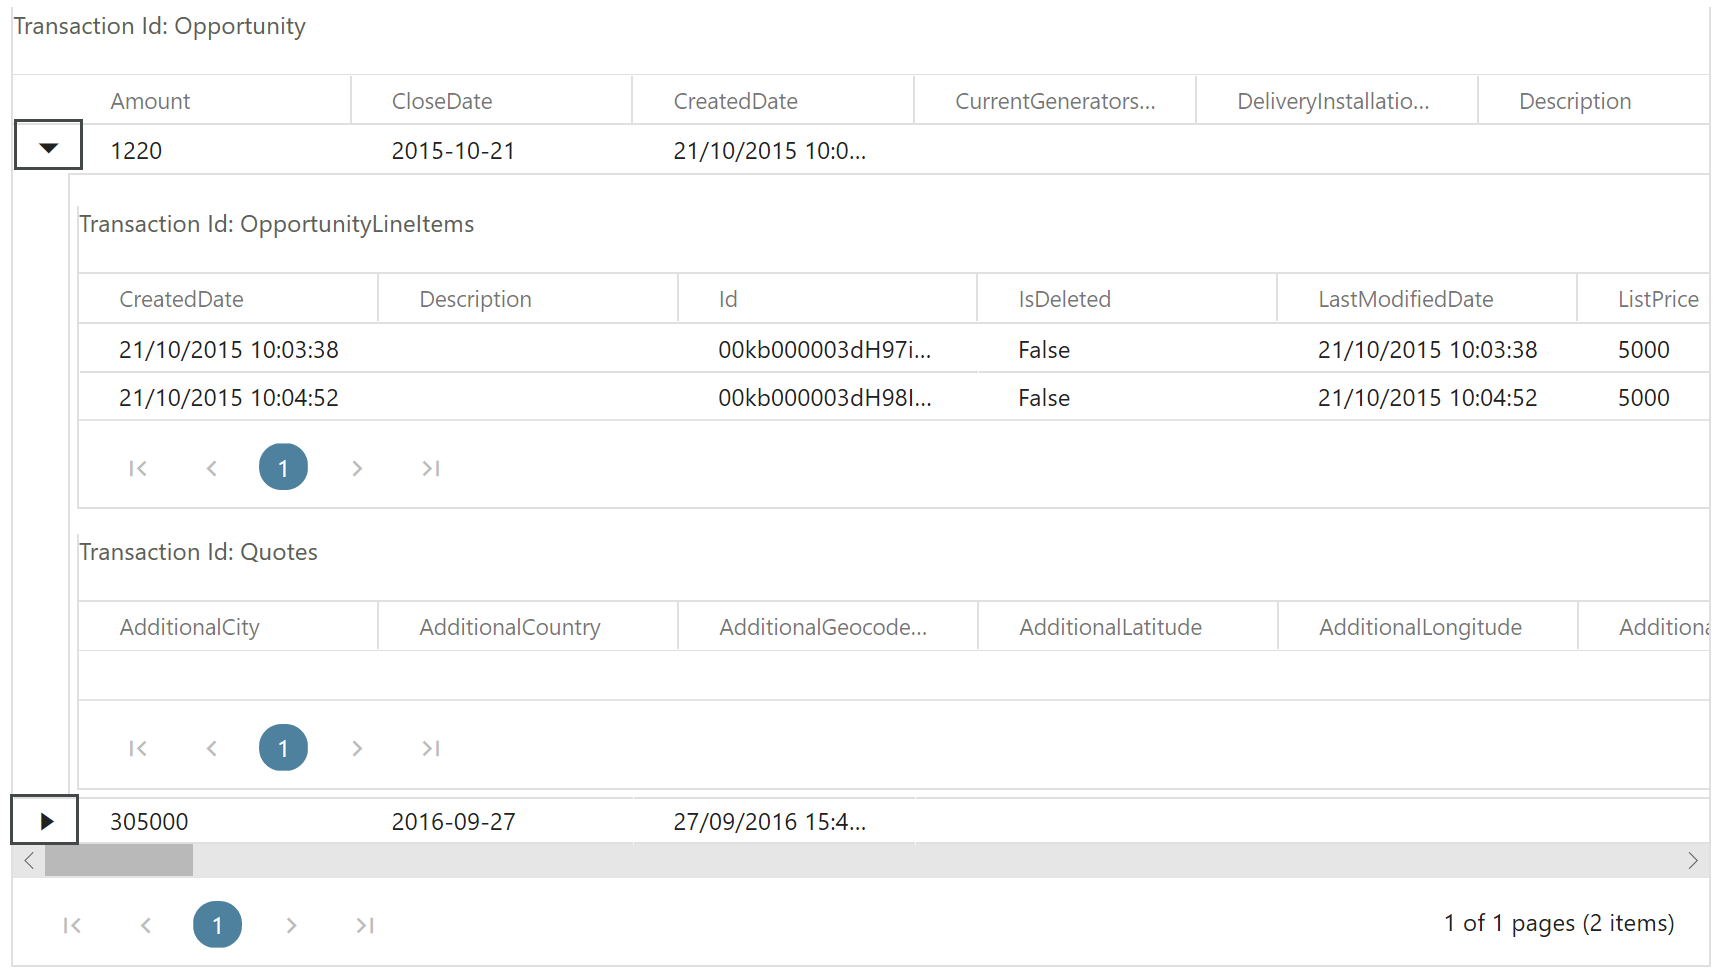Image resolution: width=1723 pixels, height=973 pixels.
Task: Click the horizontal scrollbar thumb
Action: (x=119, y=860)
